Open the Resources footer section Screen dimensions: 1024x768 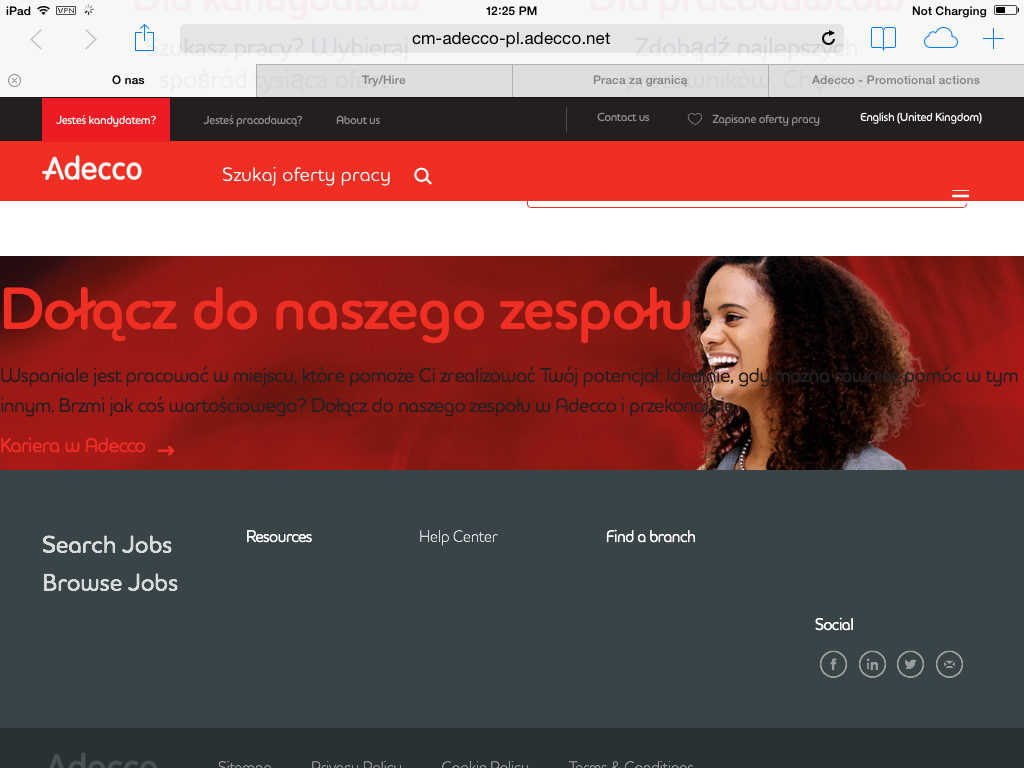pyautogui.click(x=279, y=537)
